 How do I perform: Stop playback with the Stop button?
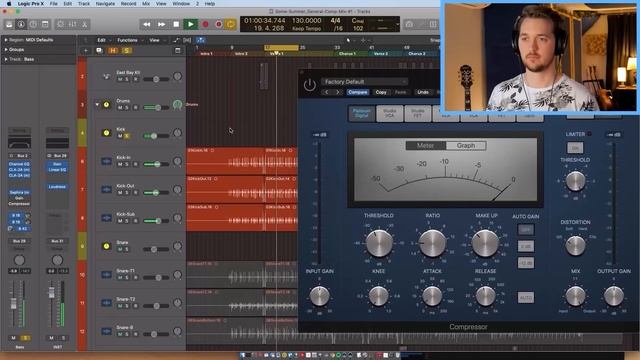tap(176, 24)
